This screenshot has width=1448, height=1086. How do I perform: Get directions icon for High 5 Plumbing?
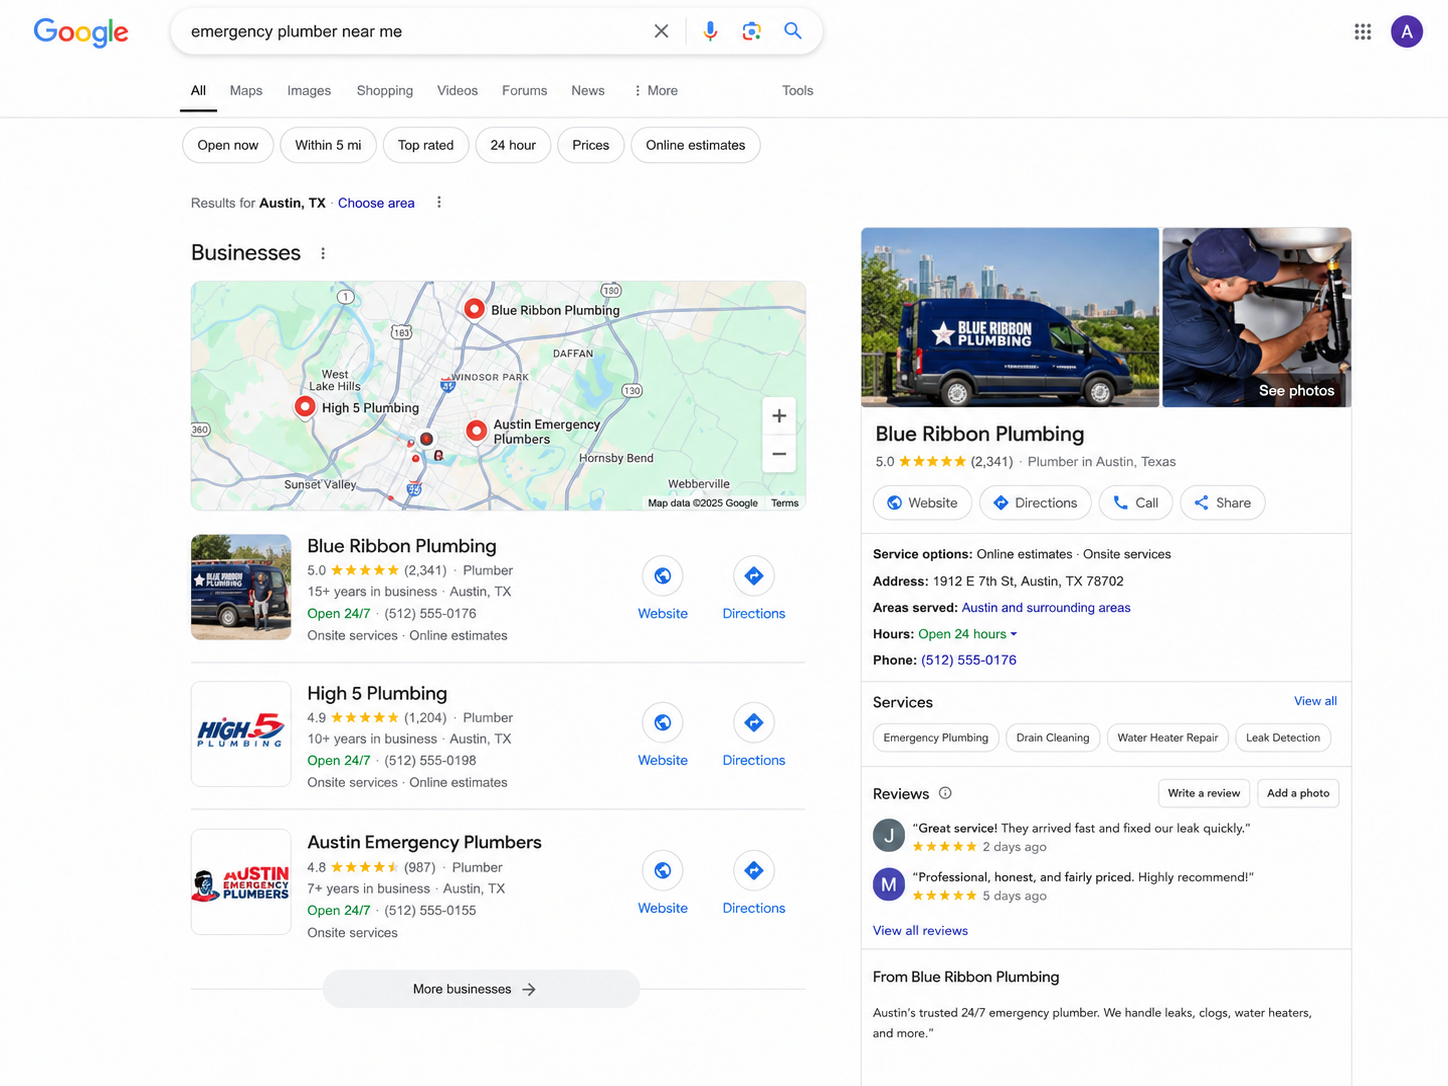754,723
